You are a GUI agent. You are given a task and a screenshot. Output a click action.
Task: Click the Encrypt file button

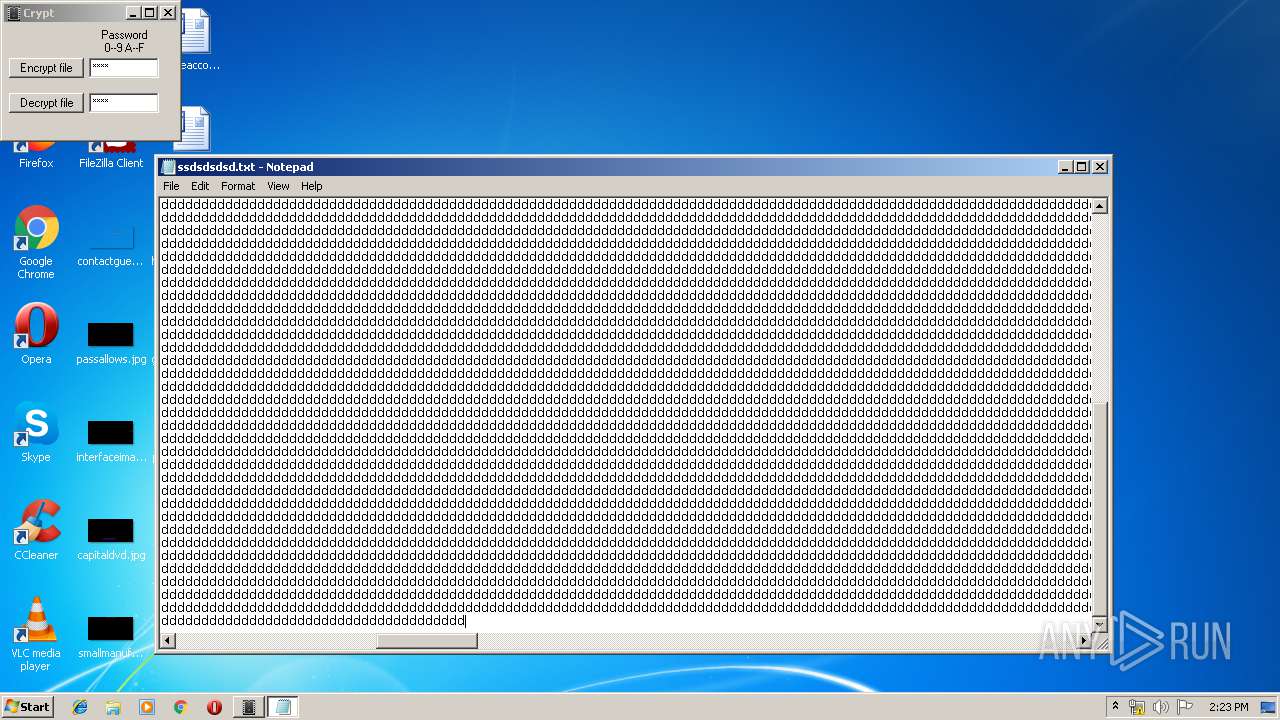tap(46, 68)
